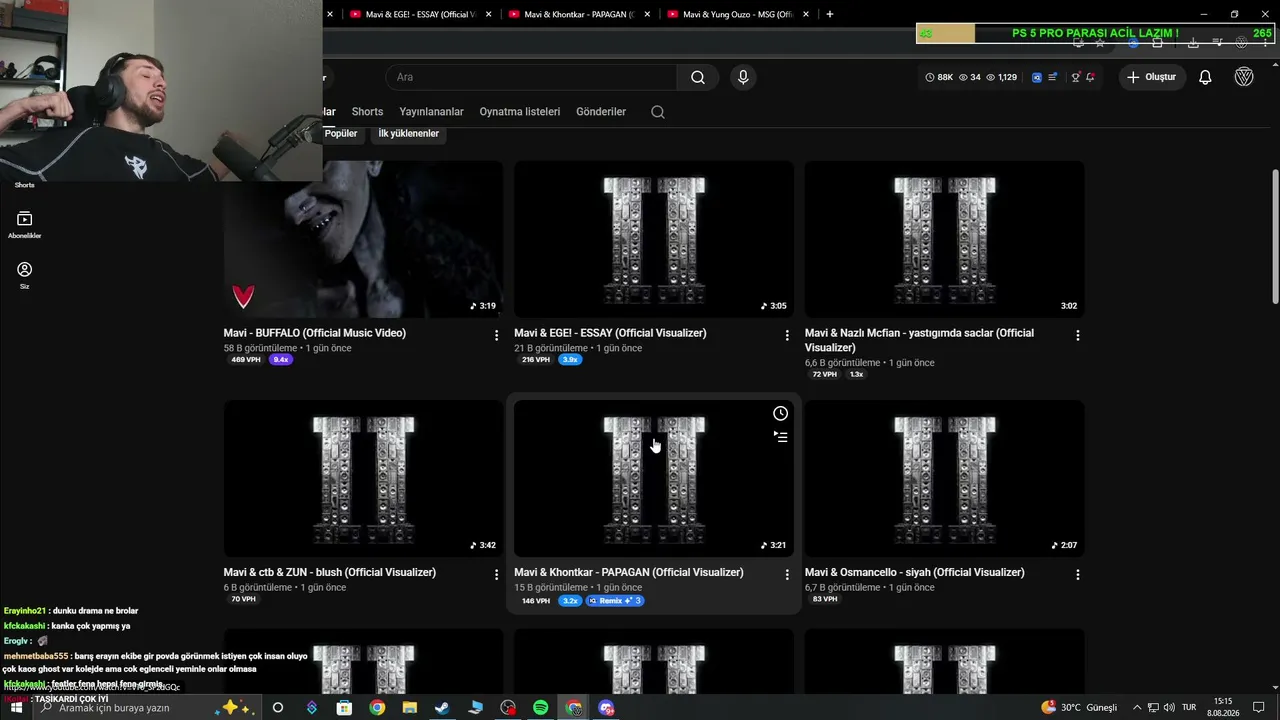The height and width of the screenshot is (720, 1280).
Task: Click the TUR keyboard language indicator
Action: (1189, 708)
